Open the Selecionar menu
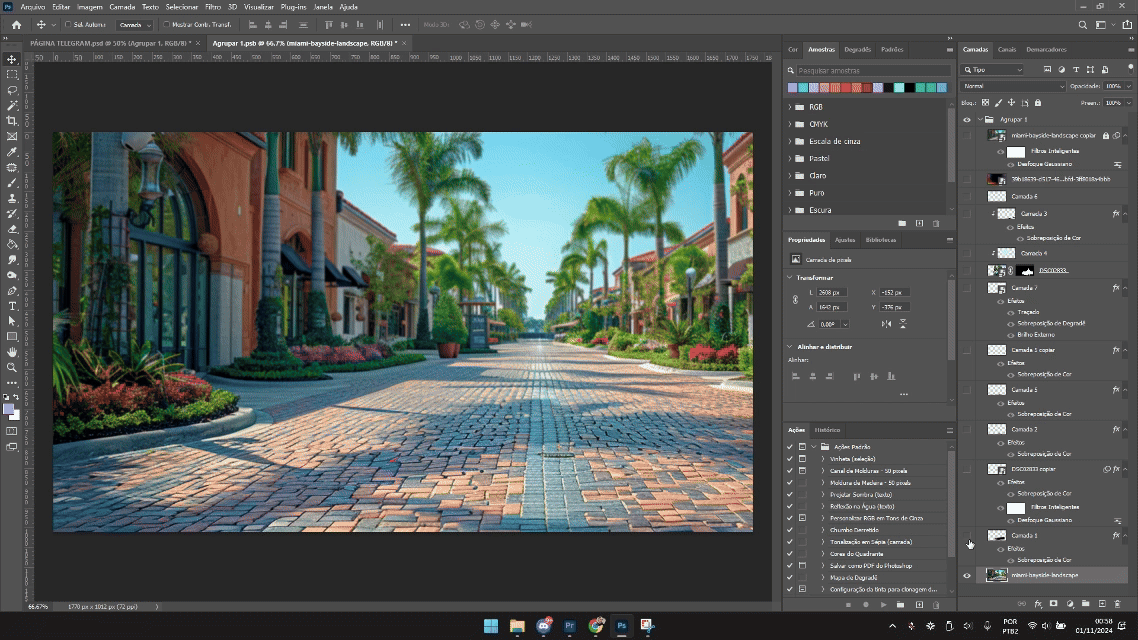This screenshot has width=1138, height=640. point(181,7)
